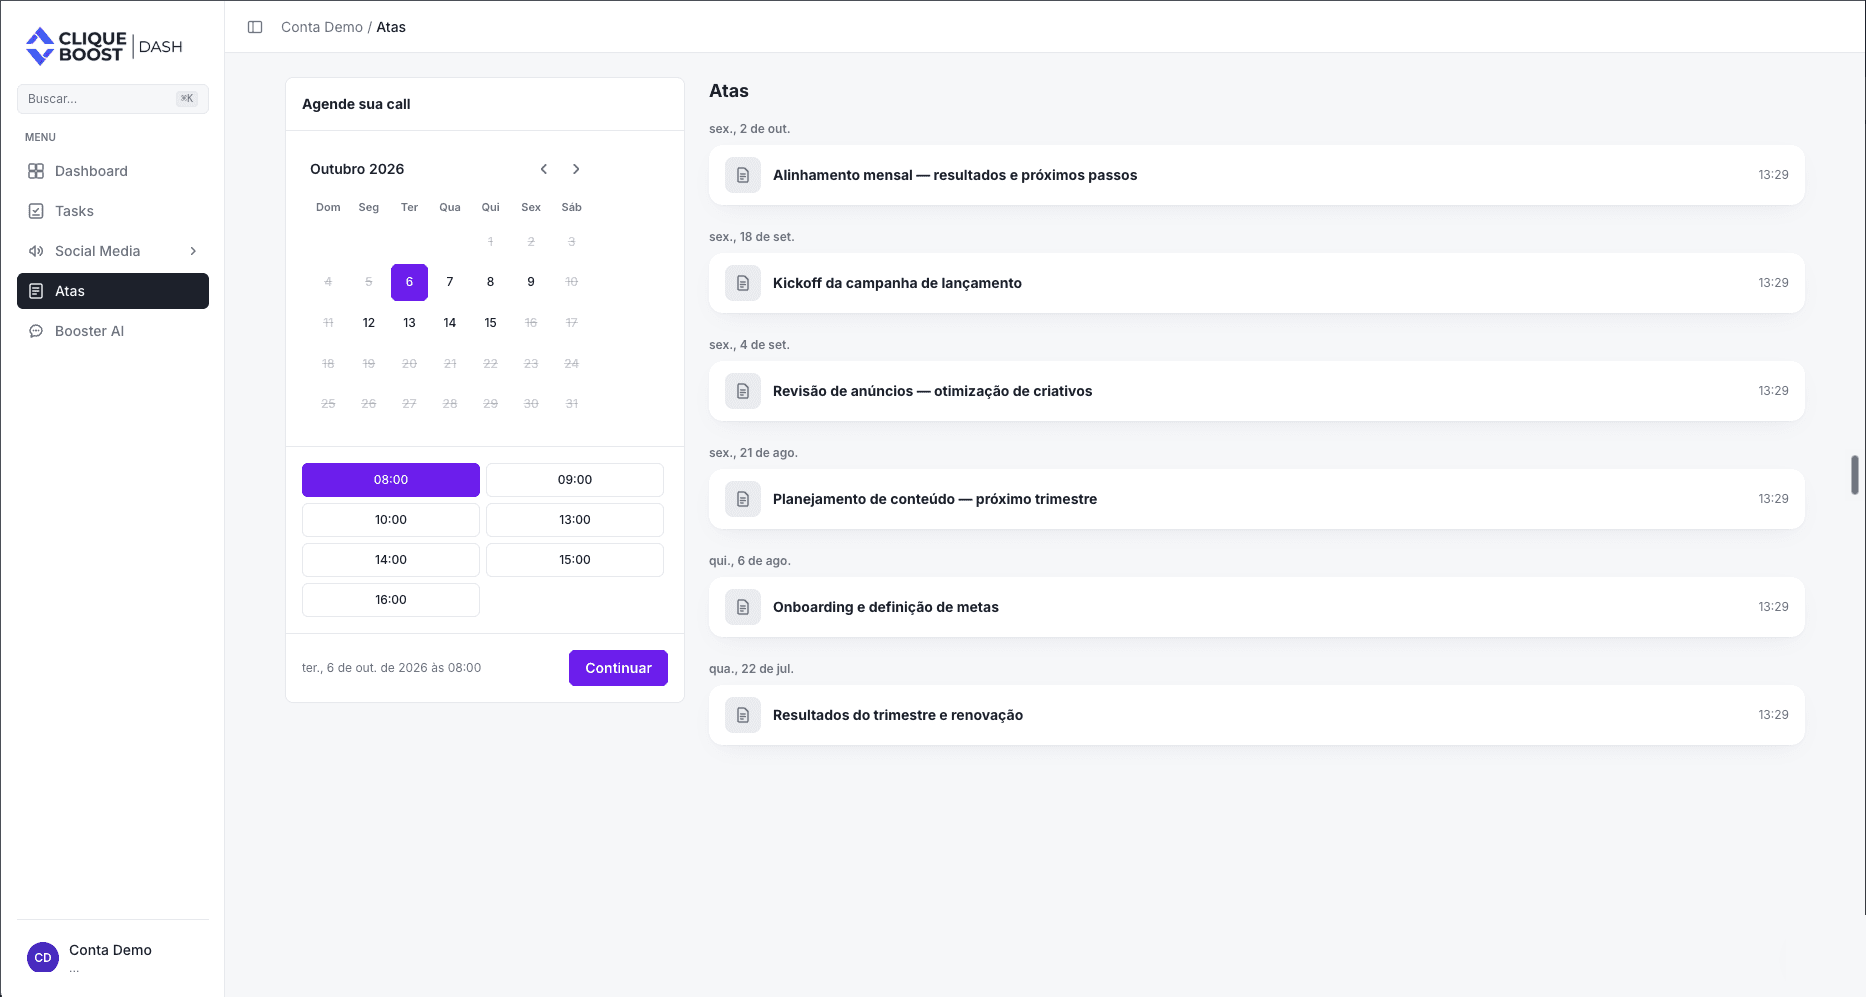The width and height of the screenshot is (1866, 997).
Task: Open Tasks from the menu
Action: click(x=113, y=211)
